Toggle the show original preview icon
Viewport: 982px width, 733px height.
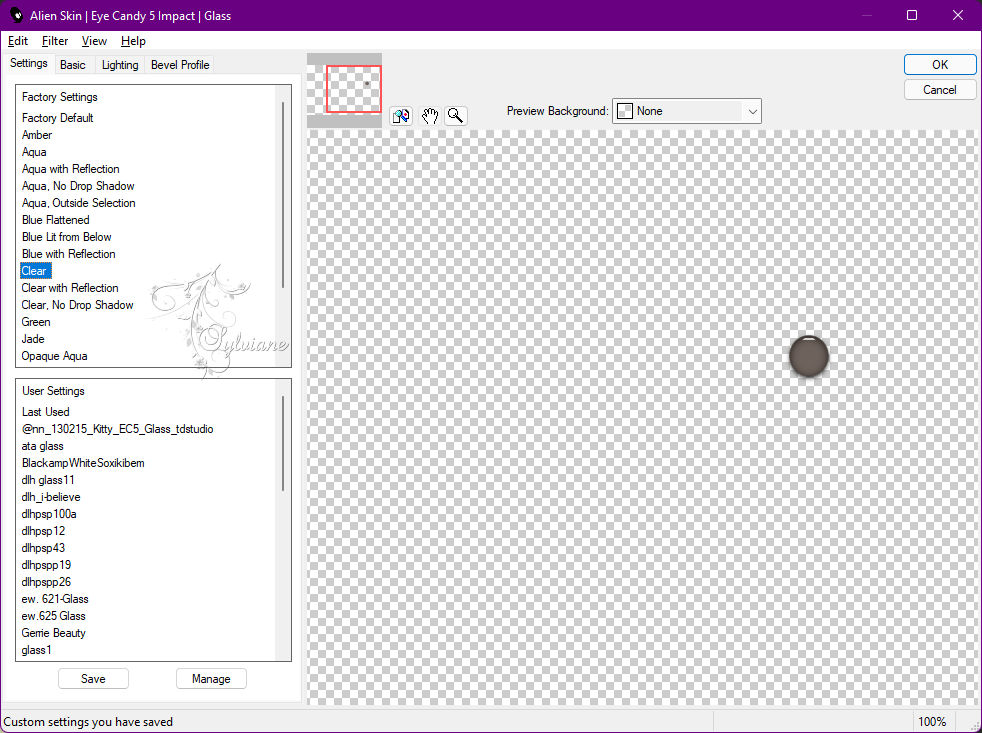coord(401,116)
